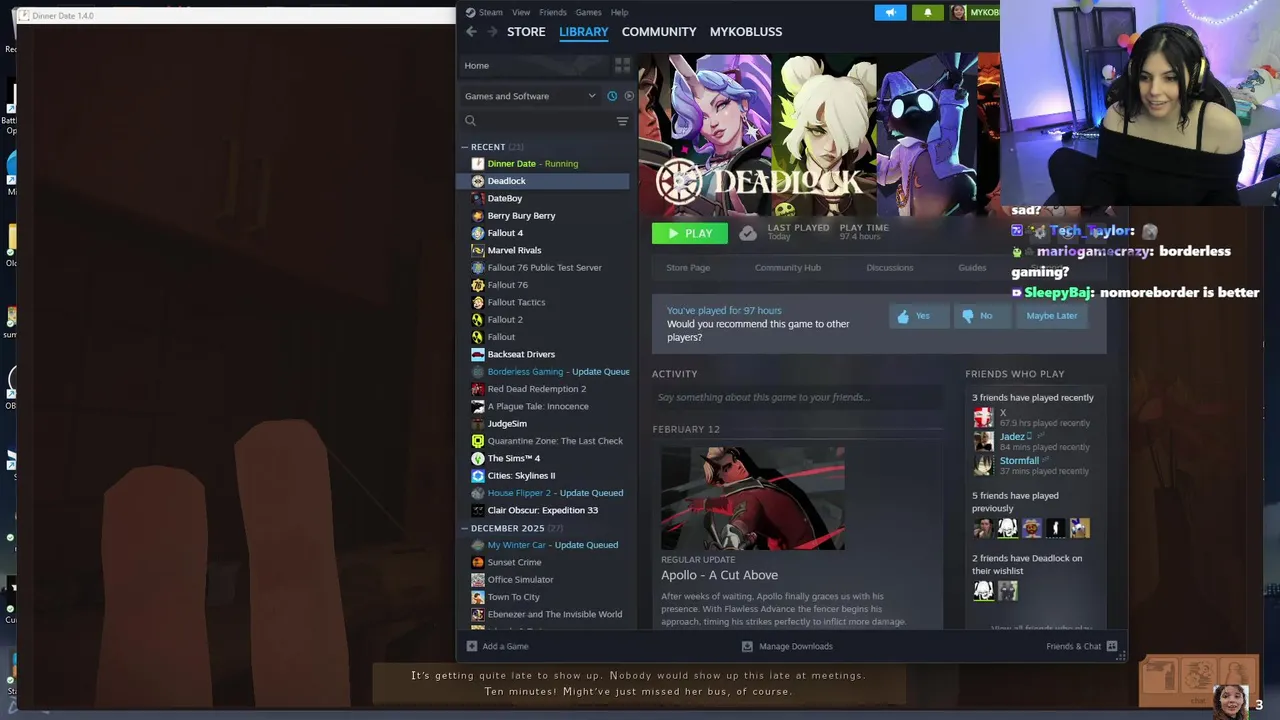Click the Marvel Rivals game icon

click(x=478, y=250)
